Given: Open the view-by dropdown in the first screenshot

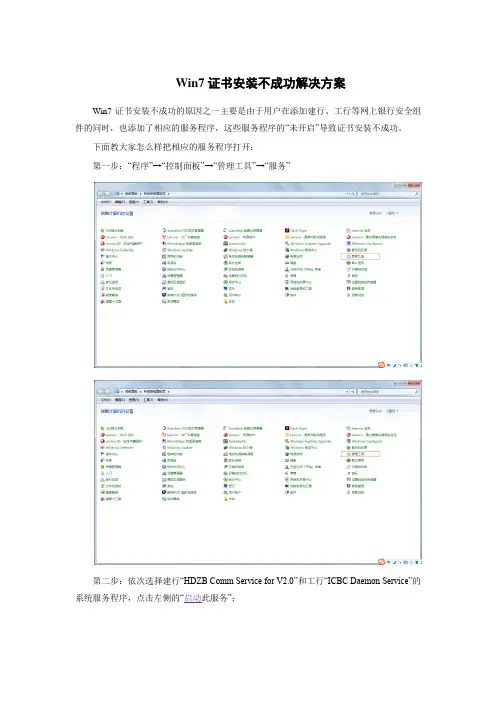Looking at the screenshot, I should (x=393, y=213).
